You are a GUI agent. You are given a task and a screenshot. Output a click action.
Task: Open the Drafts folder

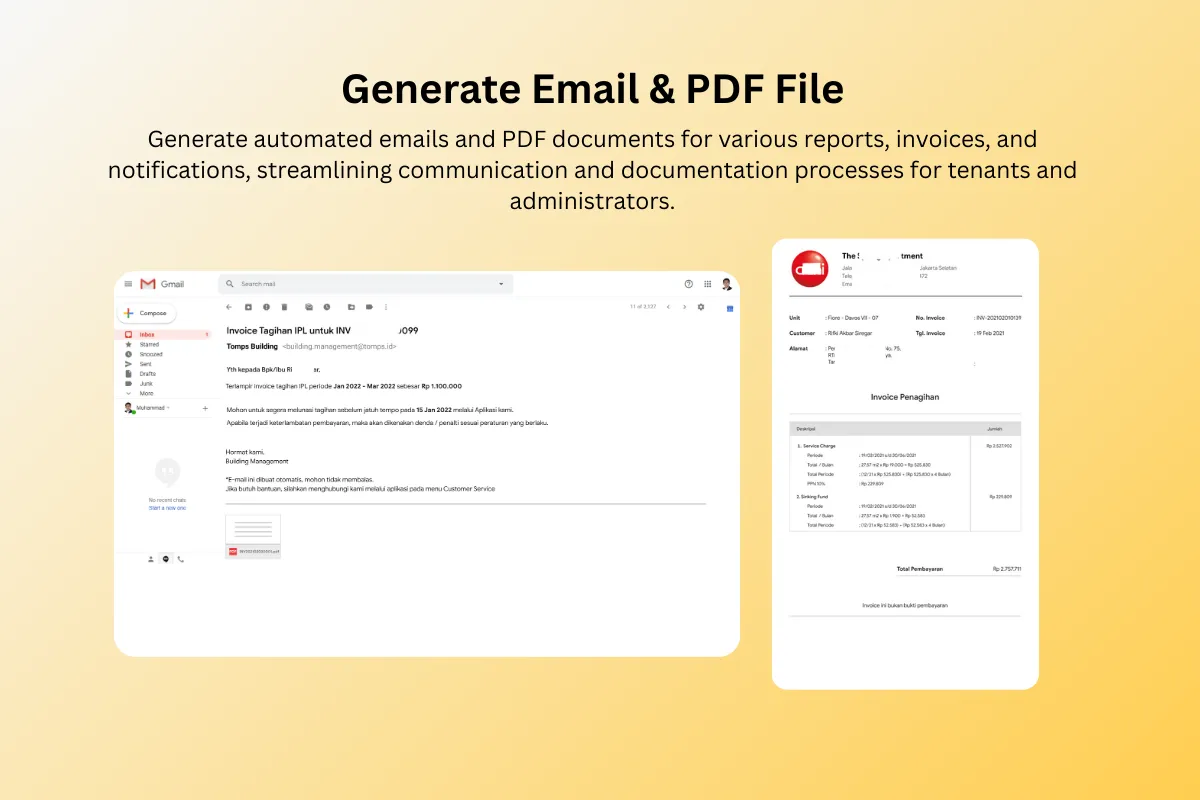(147, 373)
